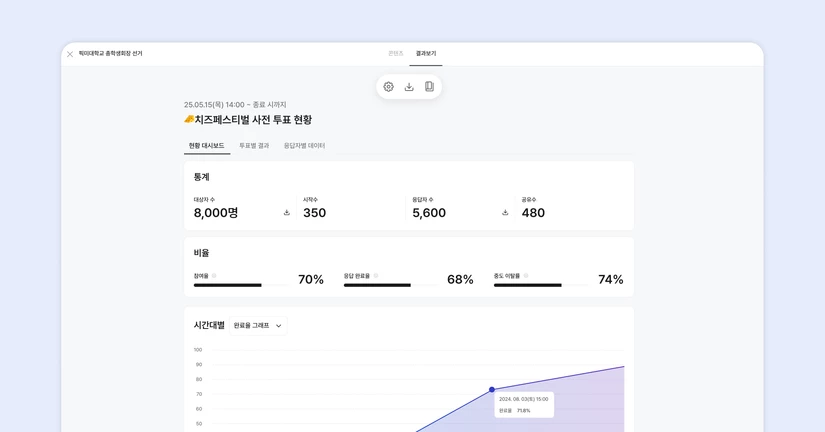Image resolution: width=825 pixels, height=432 pixels.
Task: Click the 중도 이탈률 progress bar
Action: coord(540,285)
